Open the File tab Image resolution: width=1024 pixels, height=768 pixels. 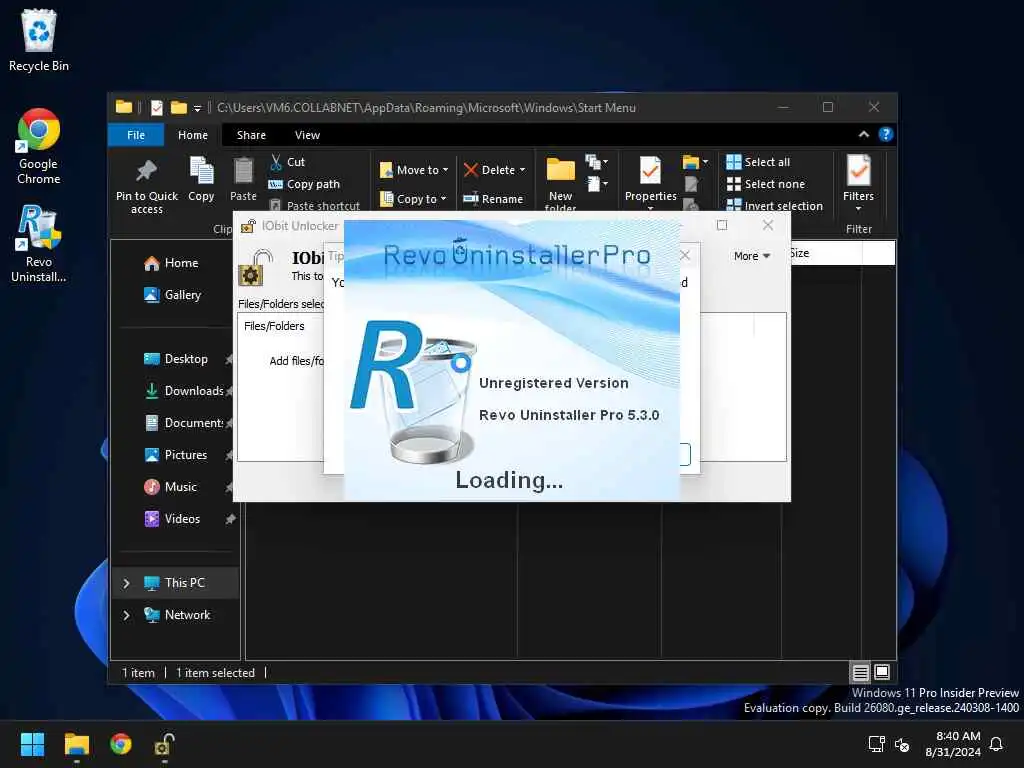[x=136, y=135]
